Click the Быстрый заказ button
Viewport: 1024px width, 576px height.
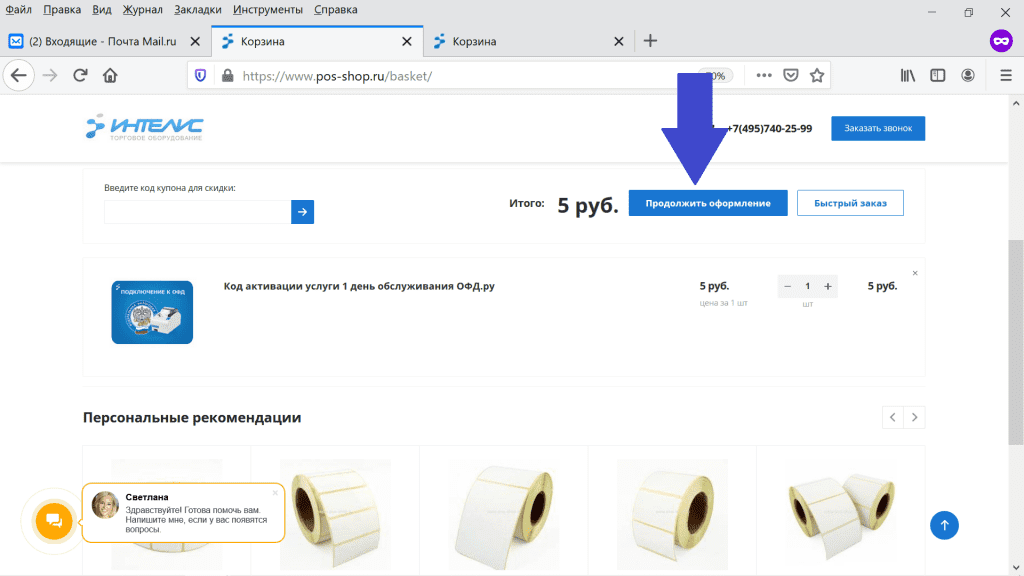(850, 203)
